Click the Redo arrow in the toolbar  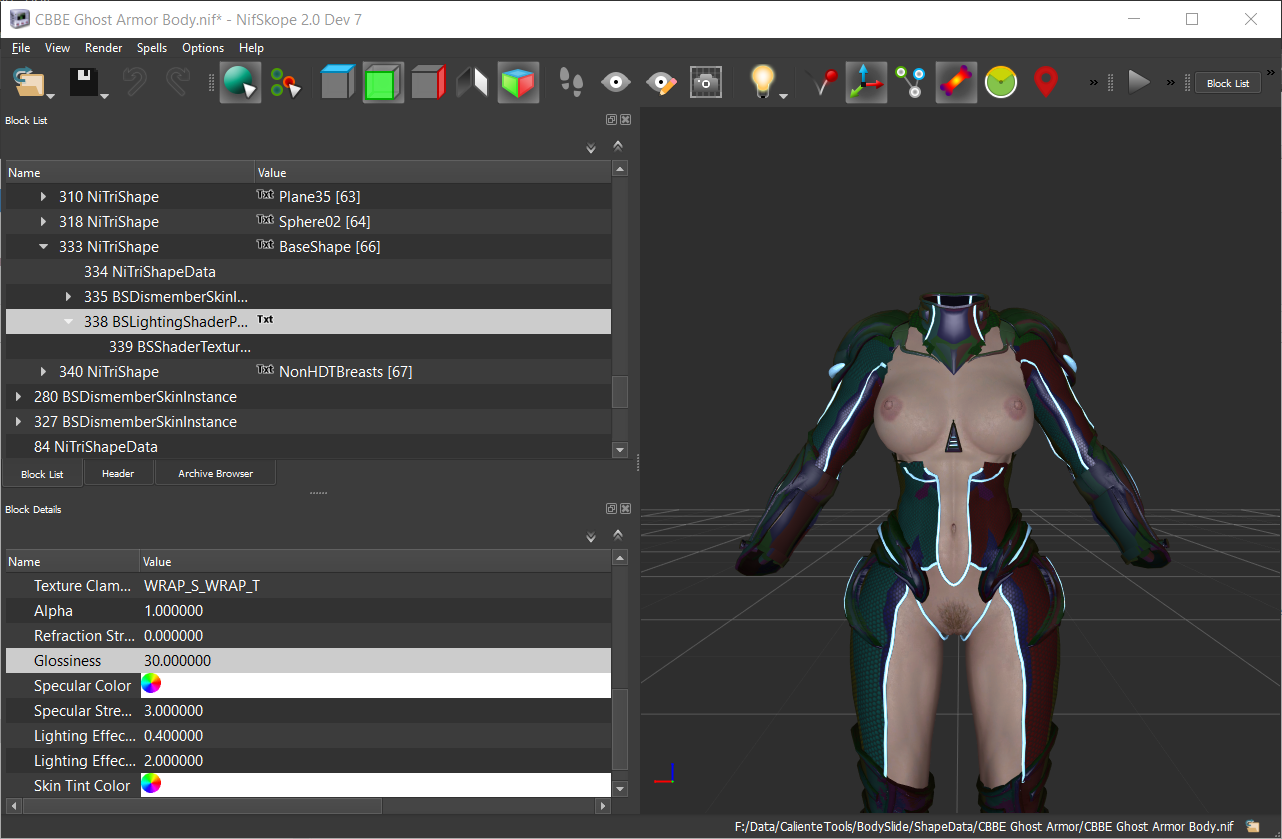click(x=179, y=83)
